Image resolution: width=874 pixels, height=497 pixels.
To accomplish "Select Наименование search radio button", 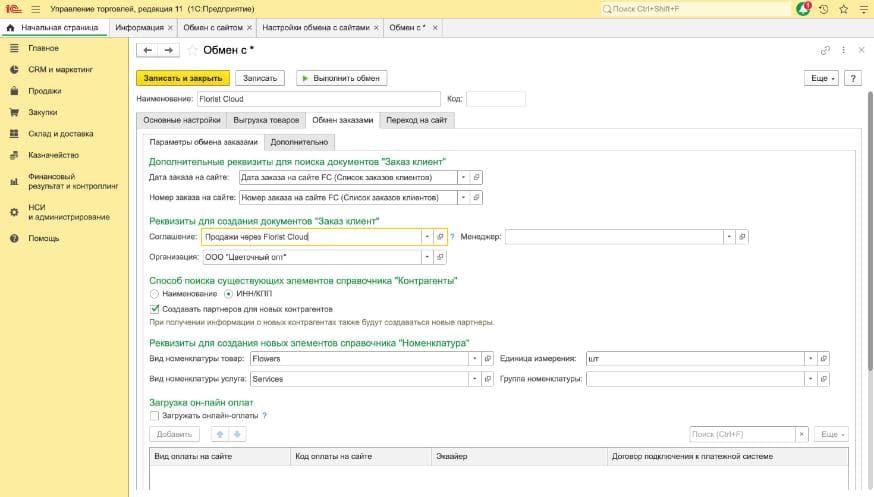I will 154,294.
